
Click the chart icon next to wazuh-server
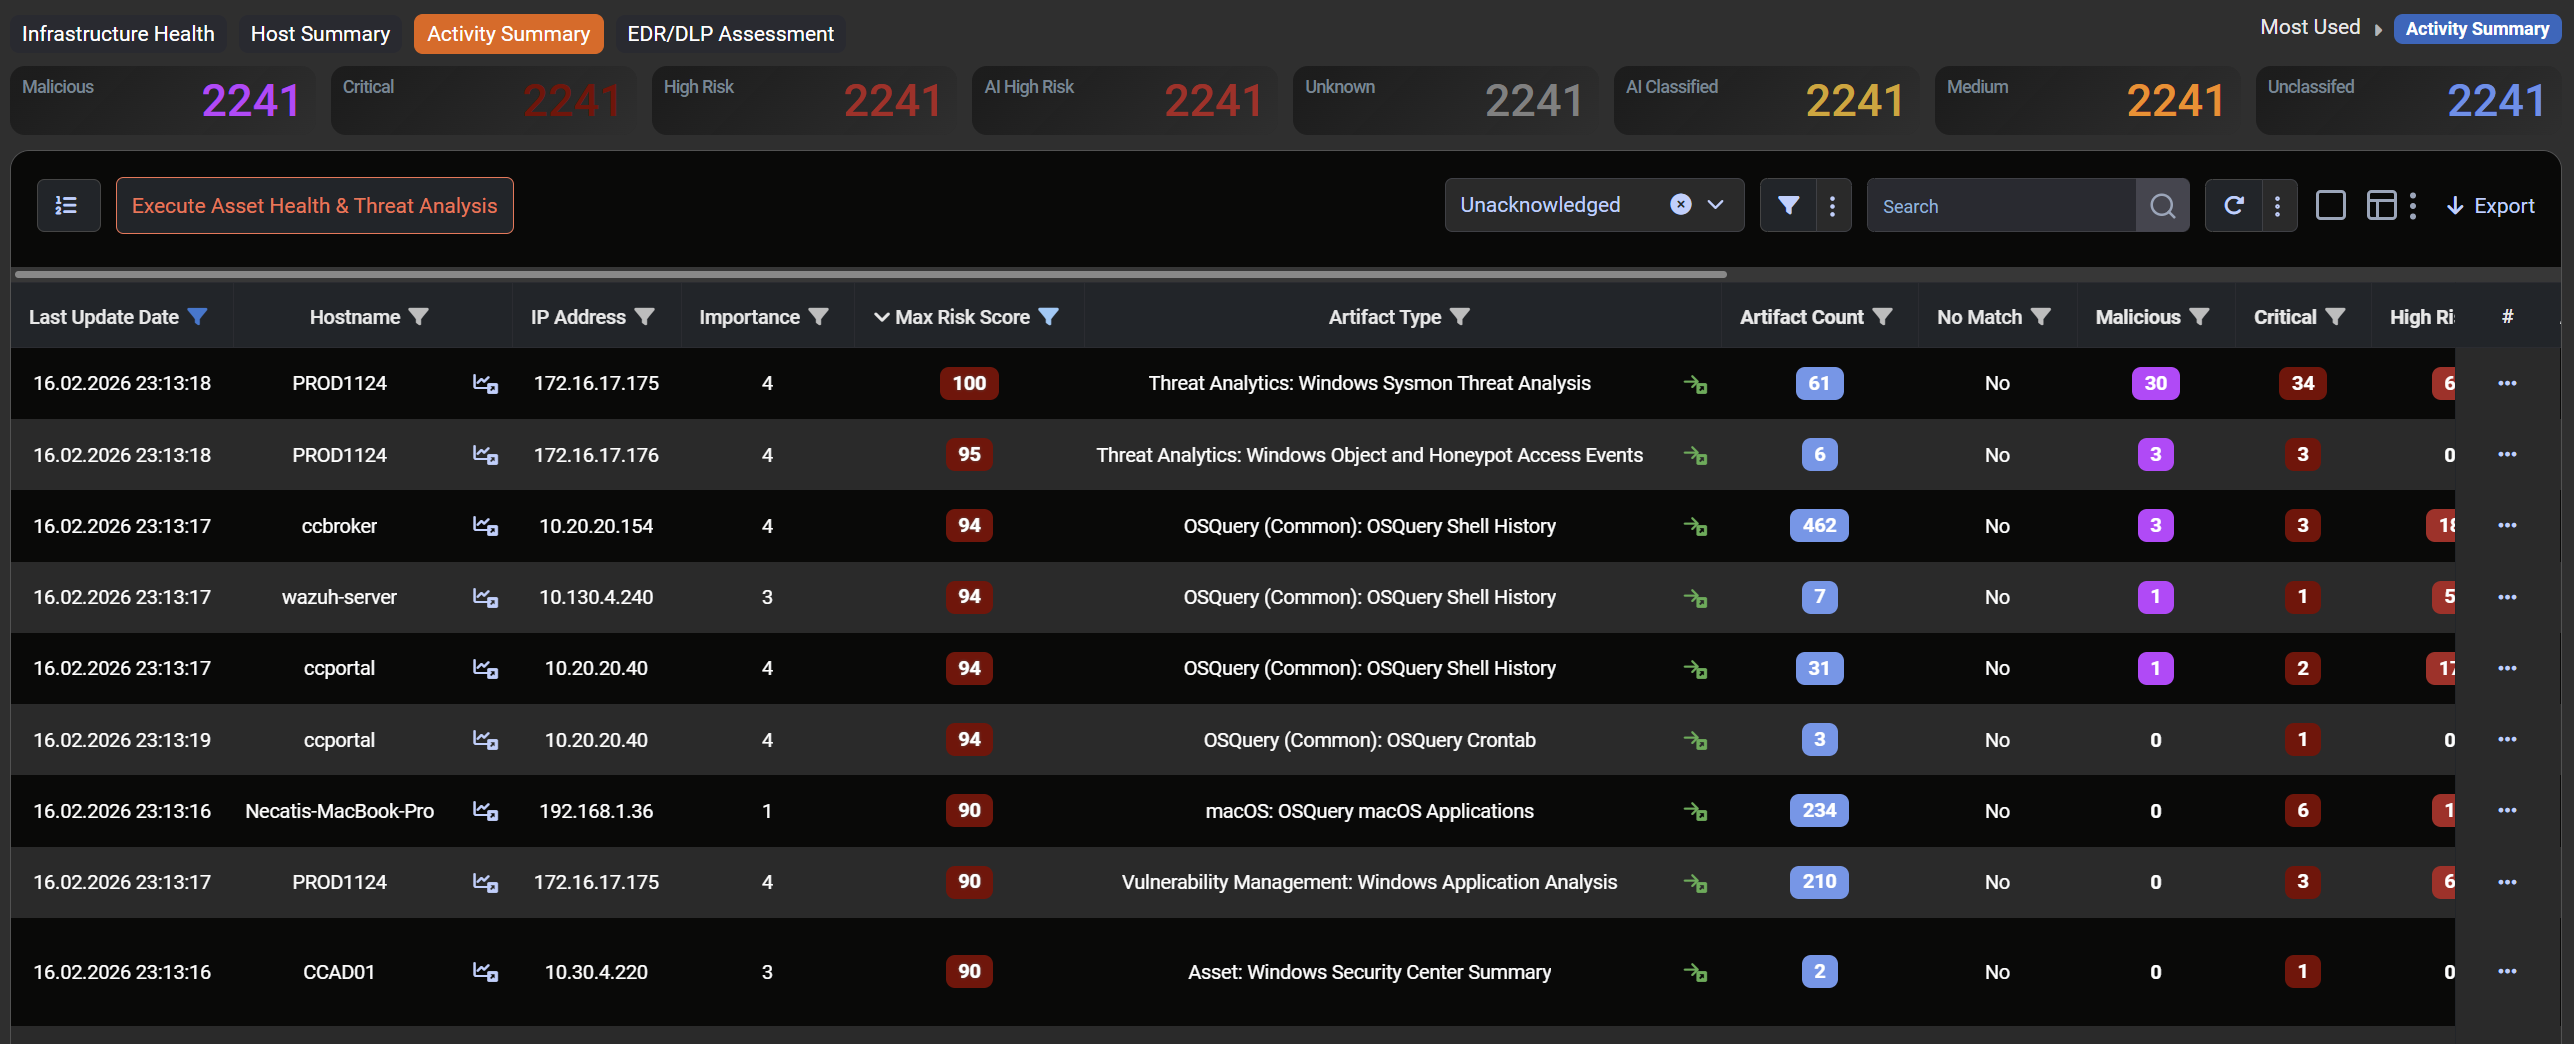[485, 597]
